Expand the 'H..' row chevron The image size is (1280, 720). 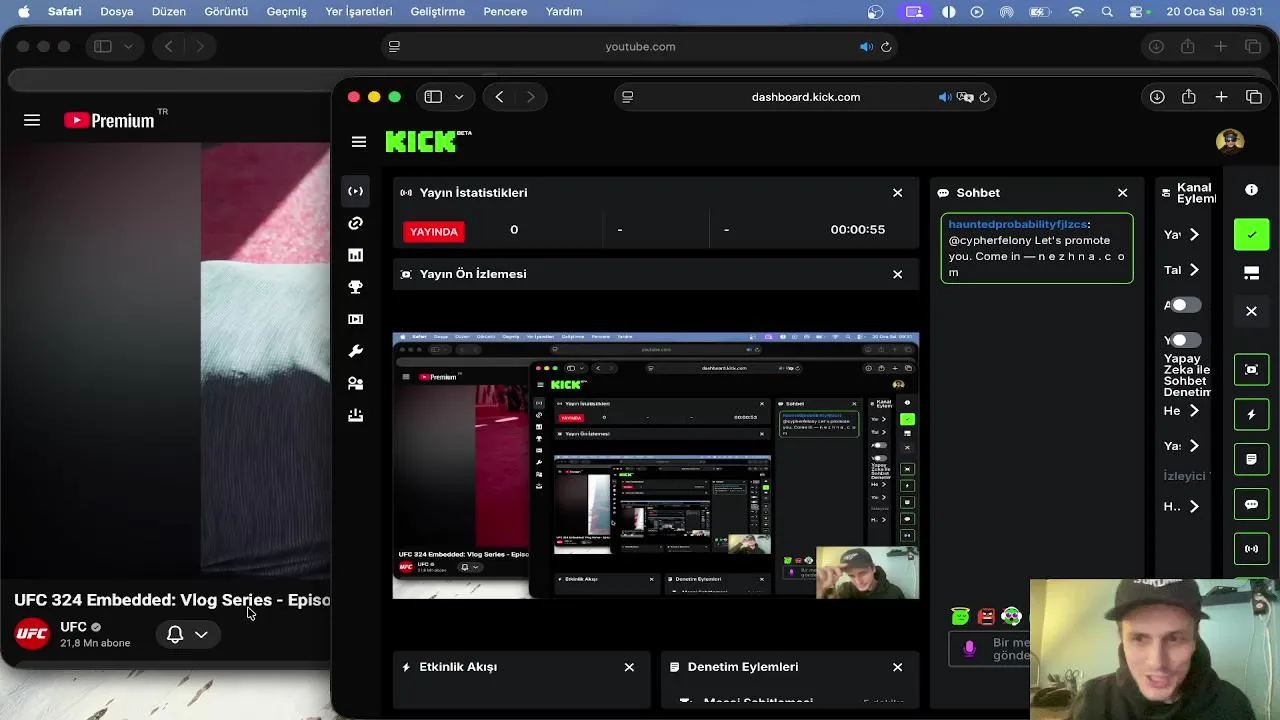pyautogui.click(x=1194, y=507)
